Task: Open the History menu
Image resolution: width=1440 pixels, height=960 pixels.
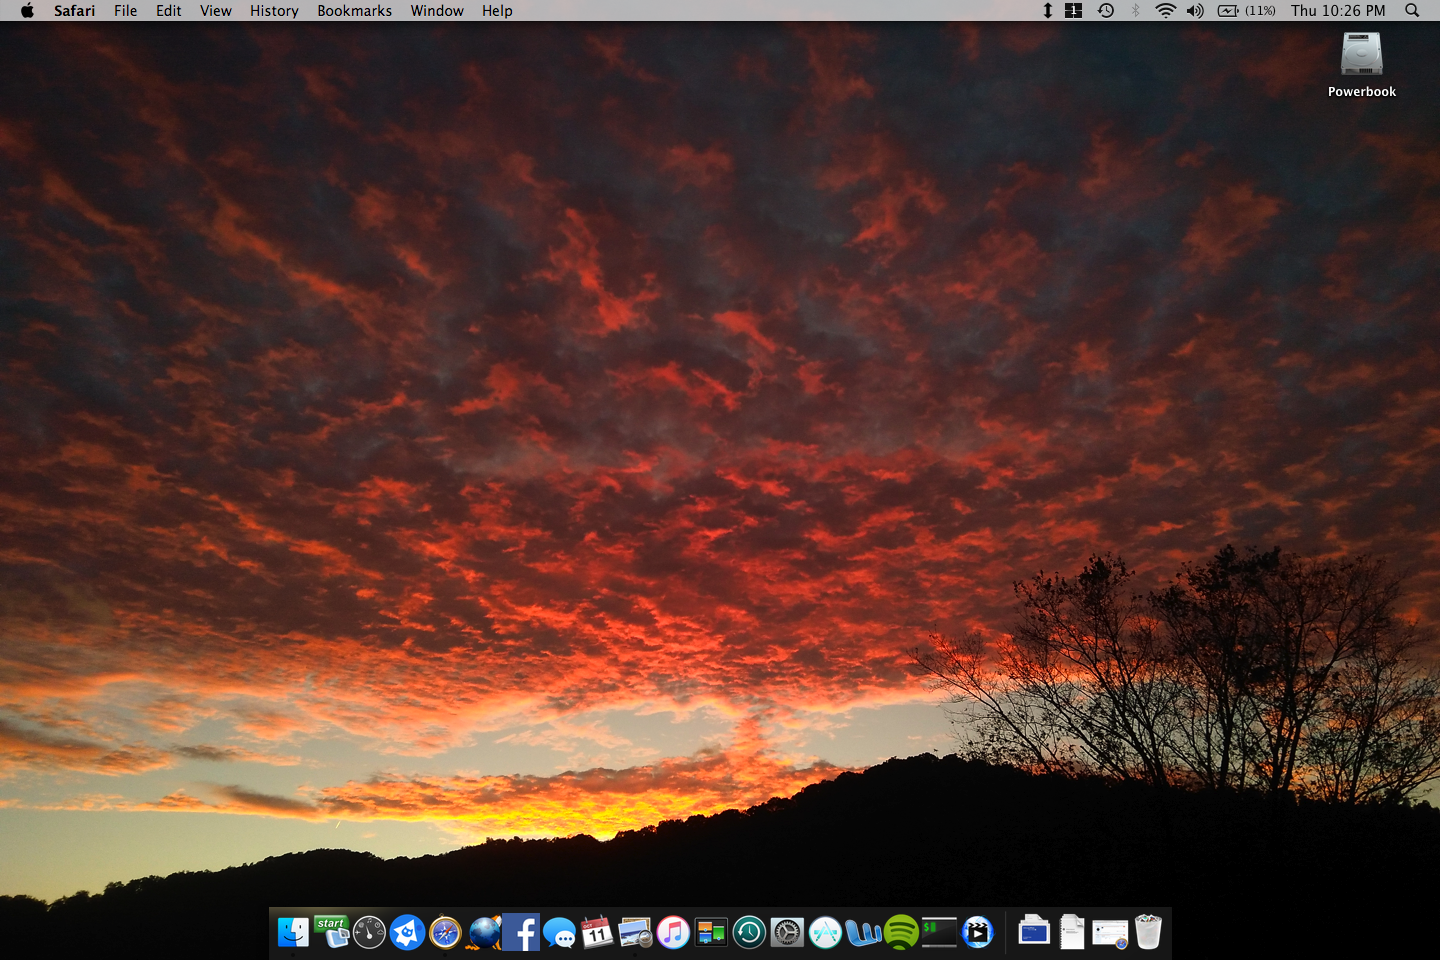Action: click(274, 11)
